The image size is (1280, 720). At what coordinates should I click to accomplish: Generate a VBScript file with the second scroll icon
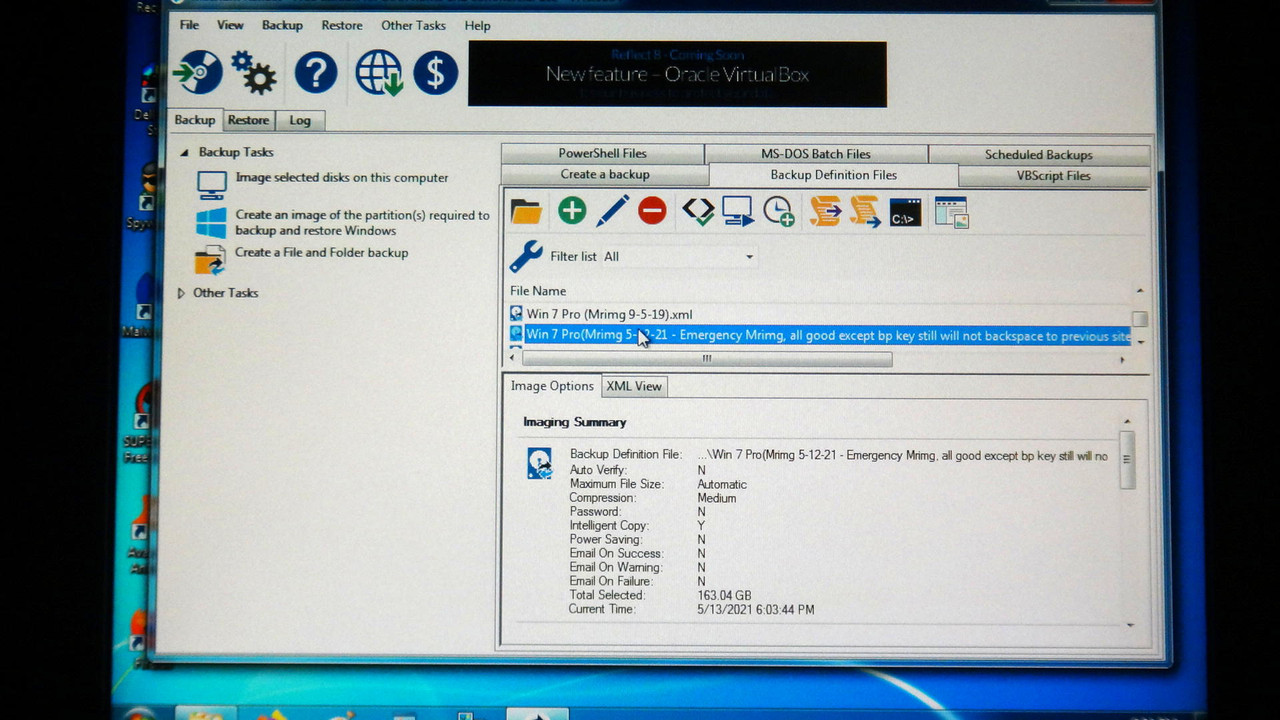865,211
